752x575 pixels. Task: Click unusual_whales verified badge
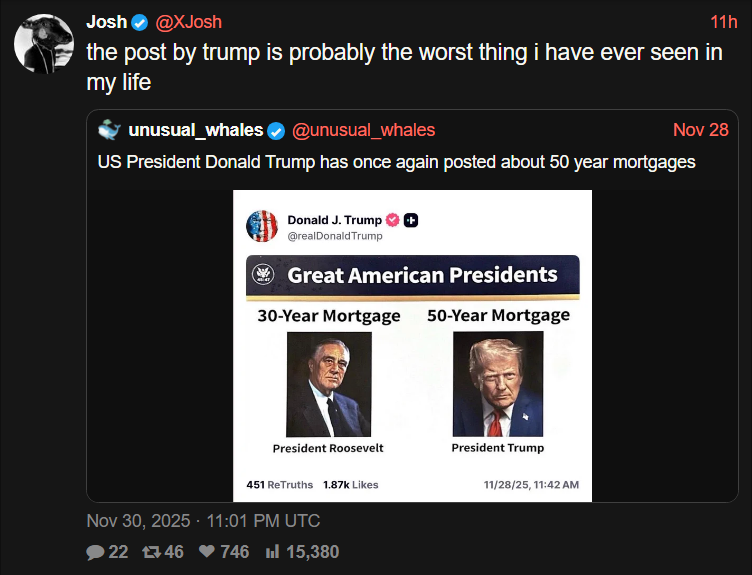coord(277,131)
